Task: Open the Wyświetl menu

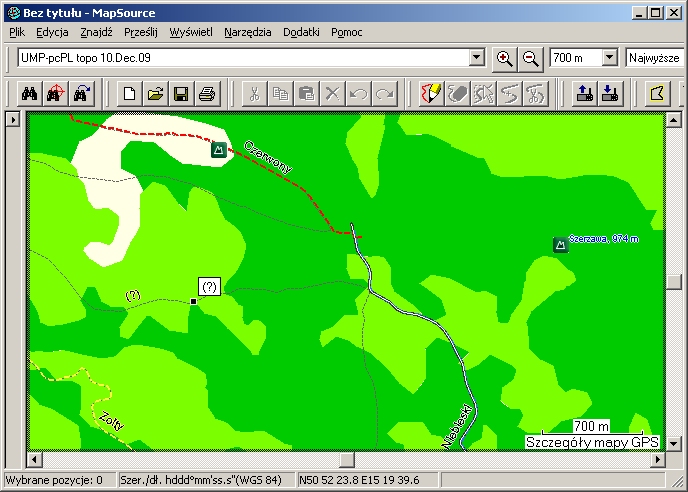Action: click(191, 32)
